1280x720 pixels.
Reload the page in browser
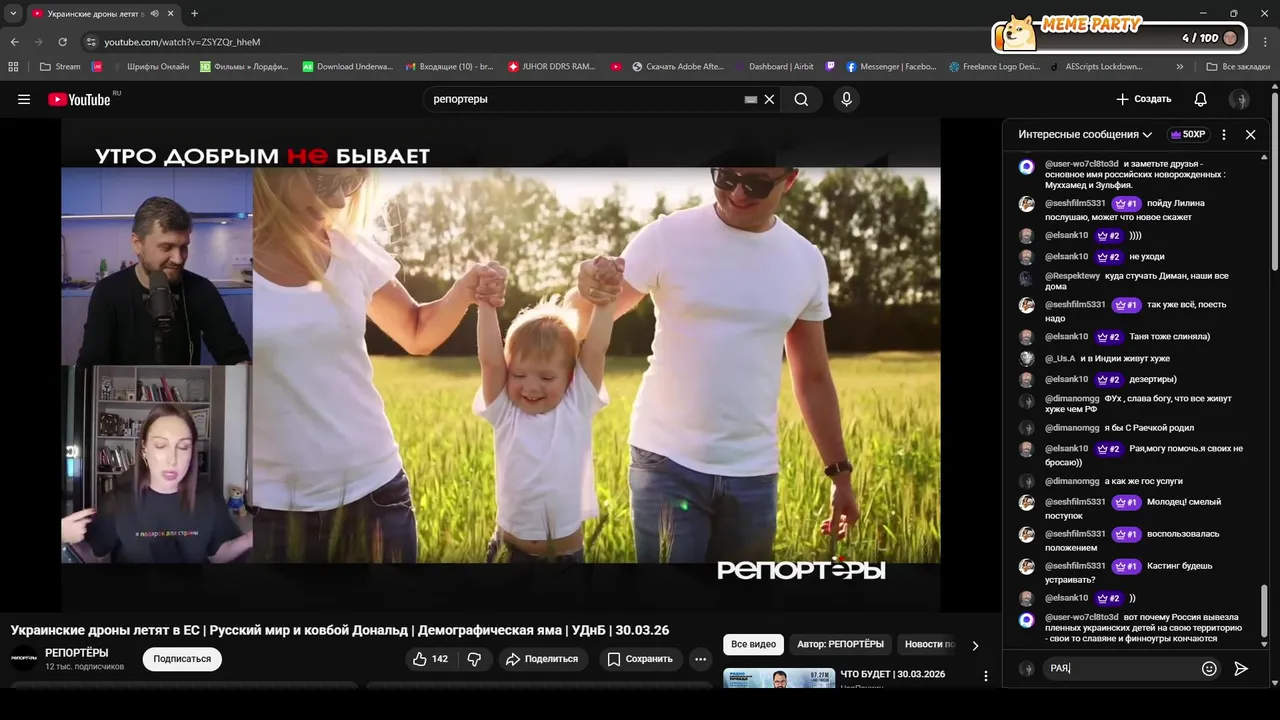coord(62,42)
